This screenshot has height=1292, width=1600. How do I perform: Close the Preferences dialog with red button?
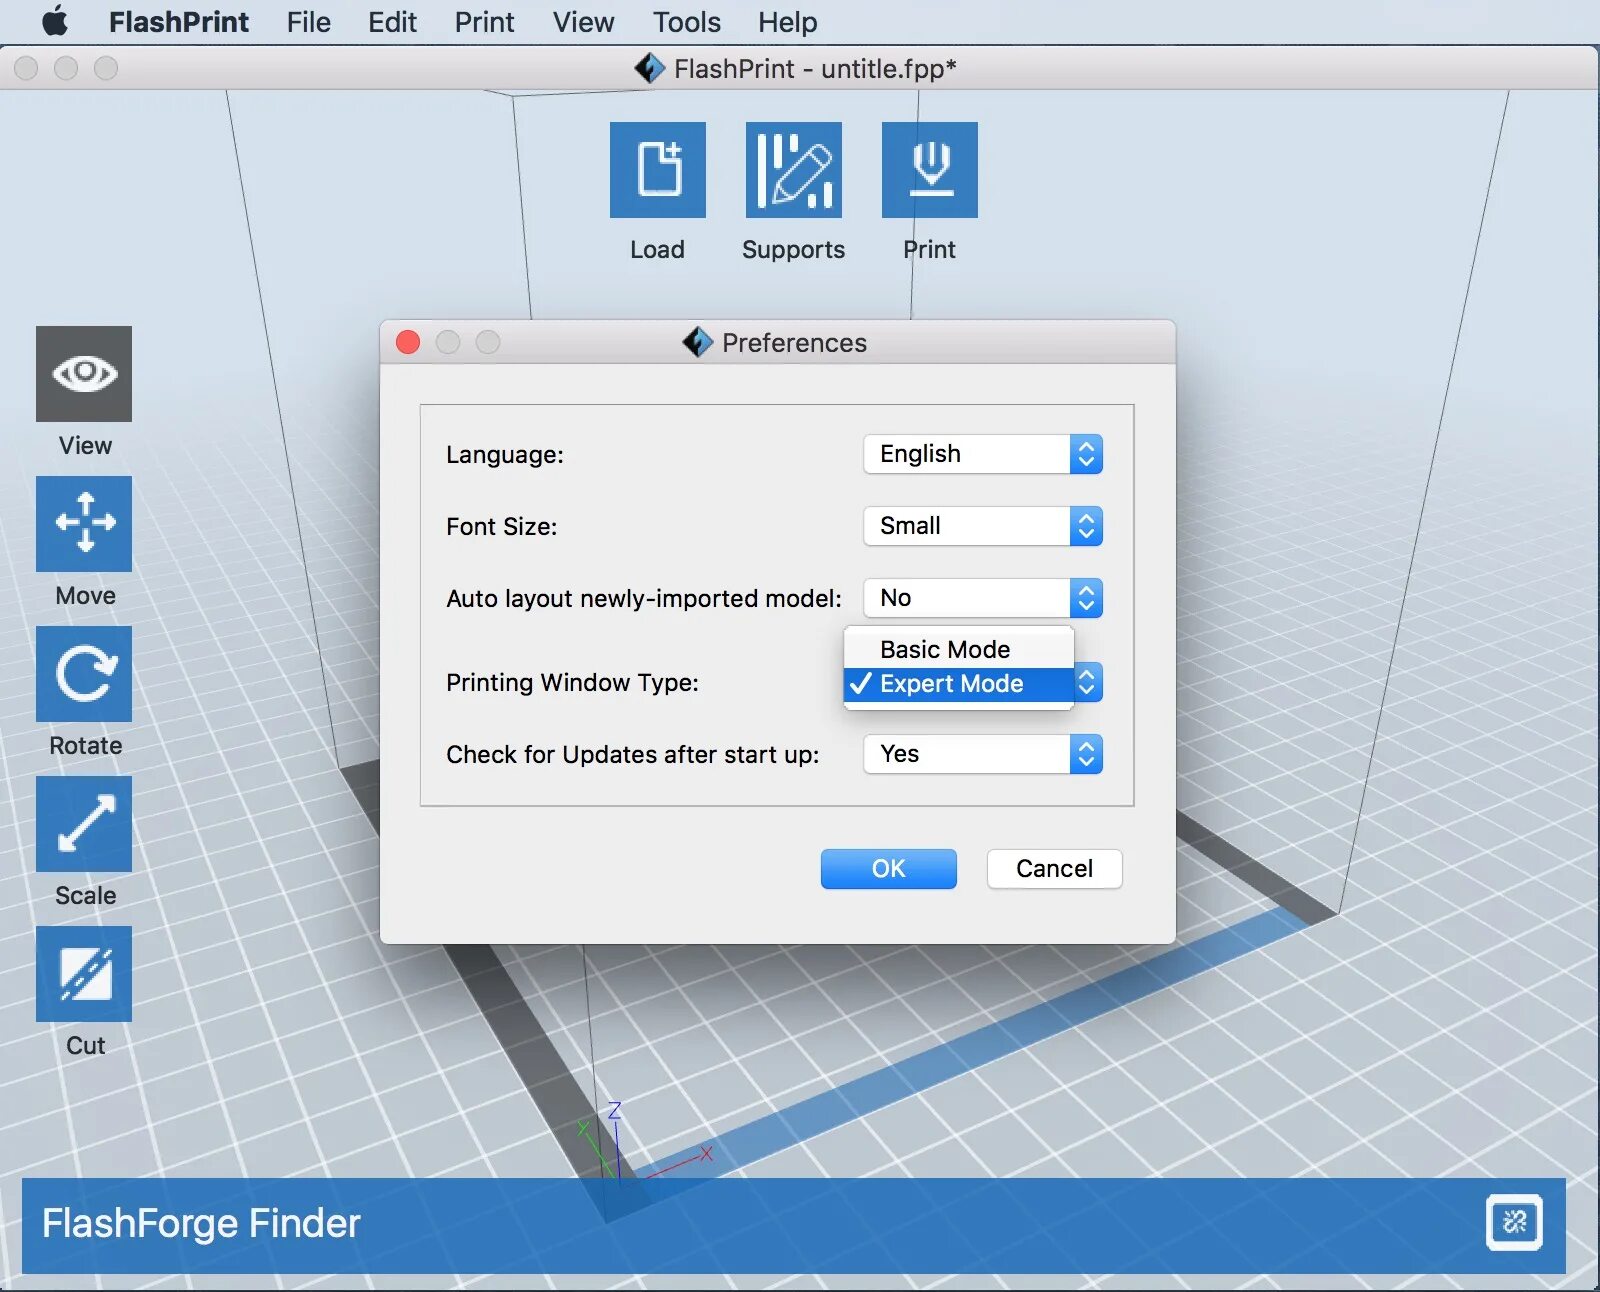click(408, 342)
